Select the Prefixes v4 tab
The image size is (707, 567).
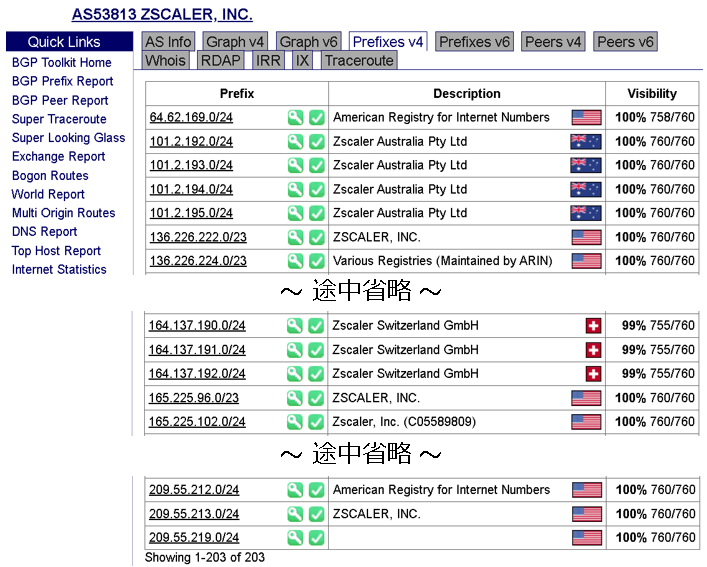(388, 42)
